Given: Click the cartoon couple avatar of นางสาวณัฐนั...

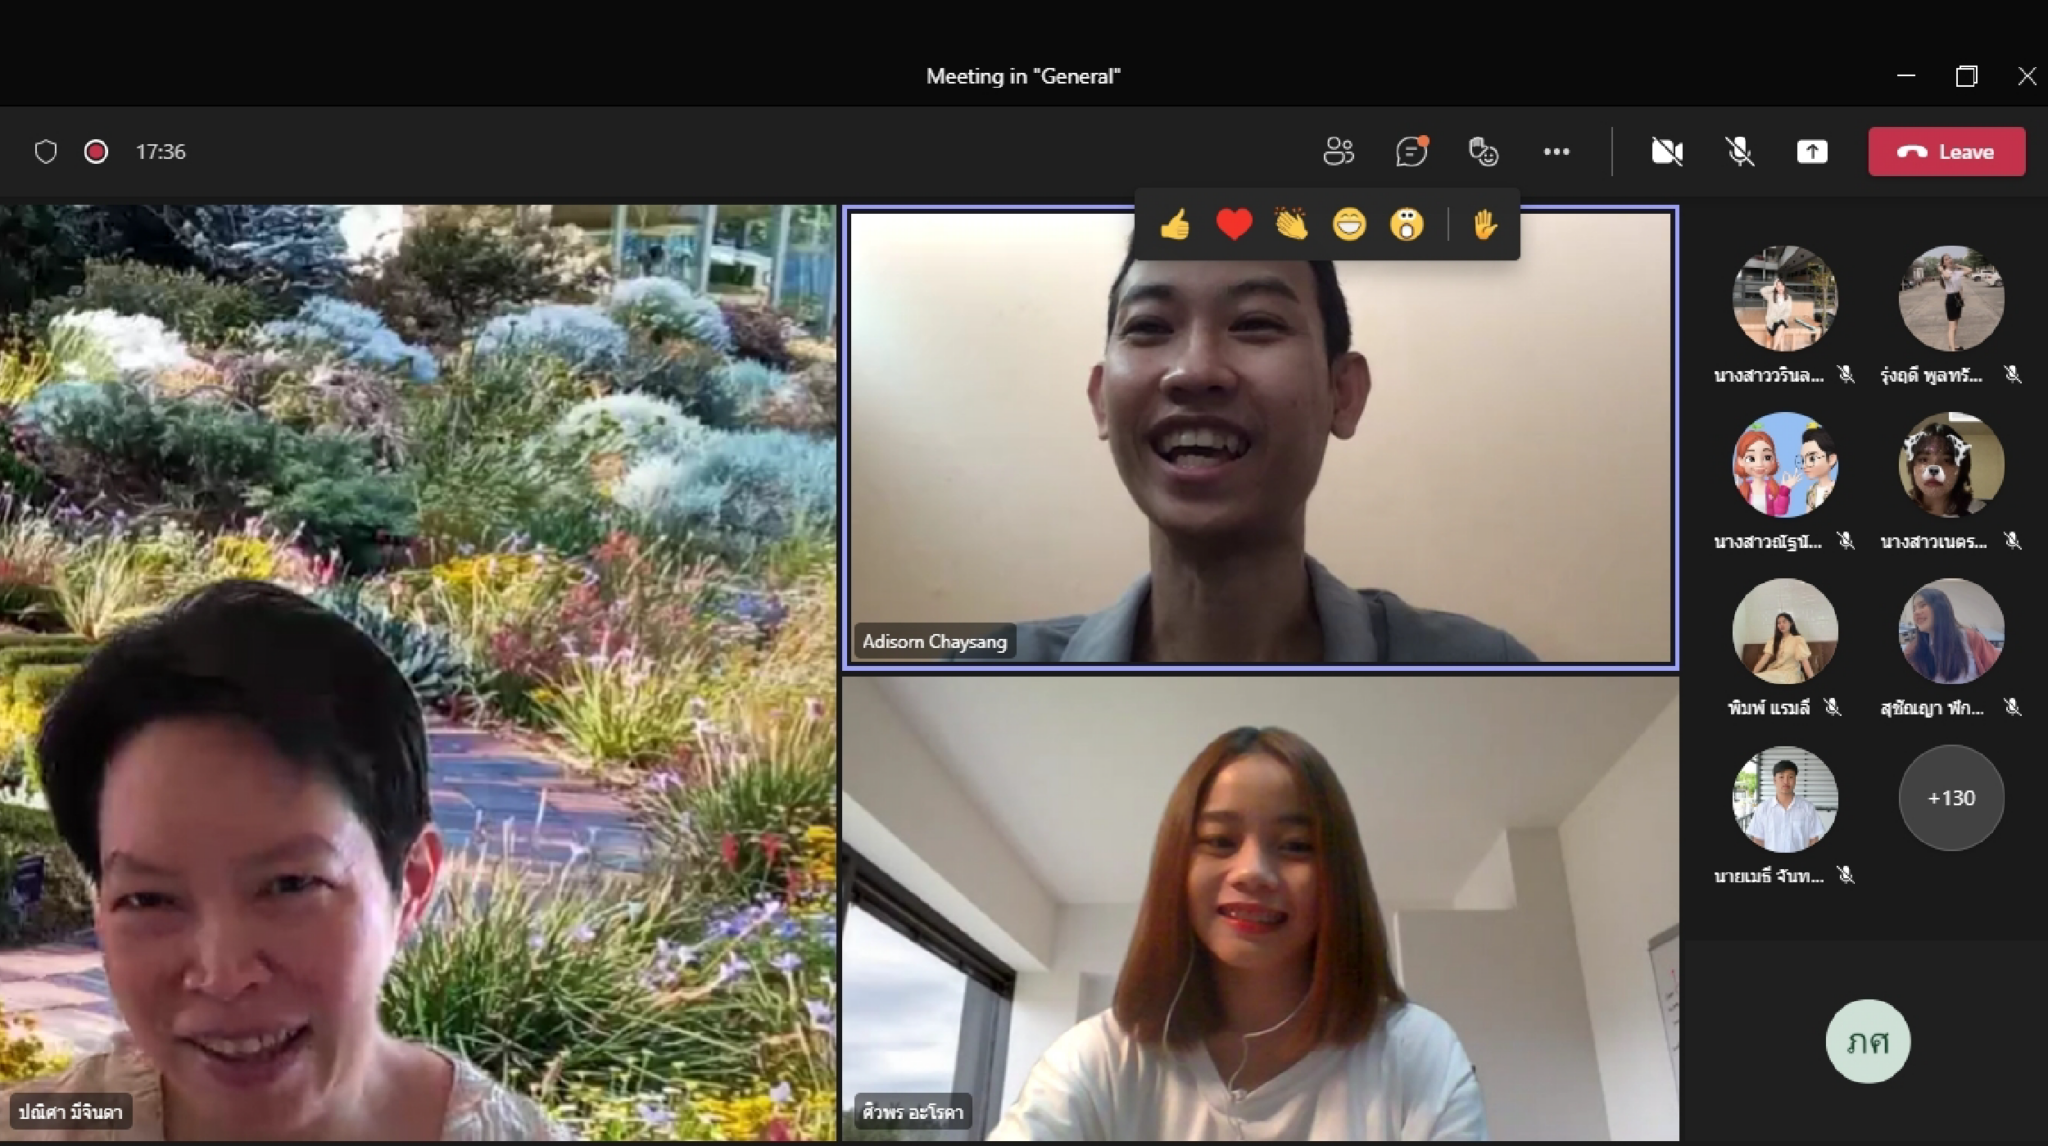Looking at the screenshot, I should [1785, 465].
